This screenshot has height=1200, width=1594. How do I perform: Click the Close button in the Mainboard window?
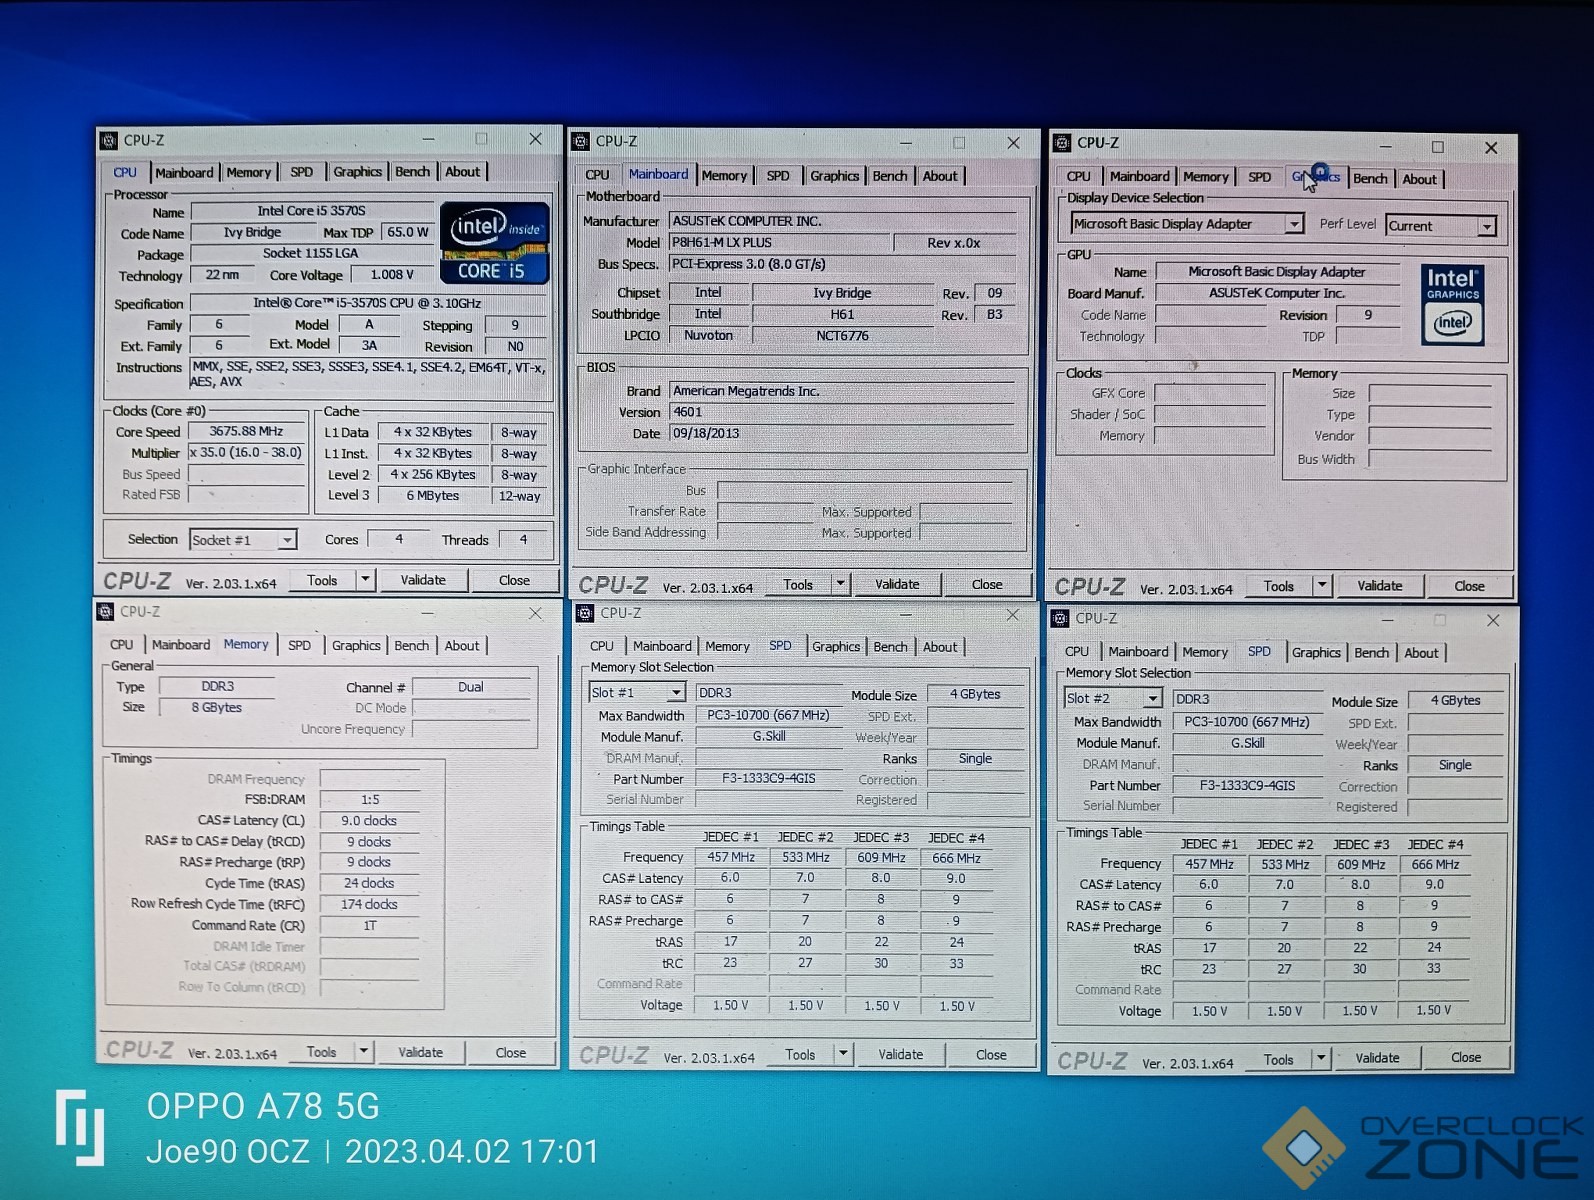tap(987, 584)
